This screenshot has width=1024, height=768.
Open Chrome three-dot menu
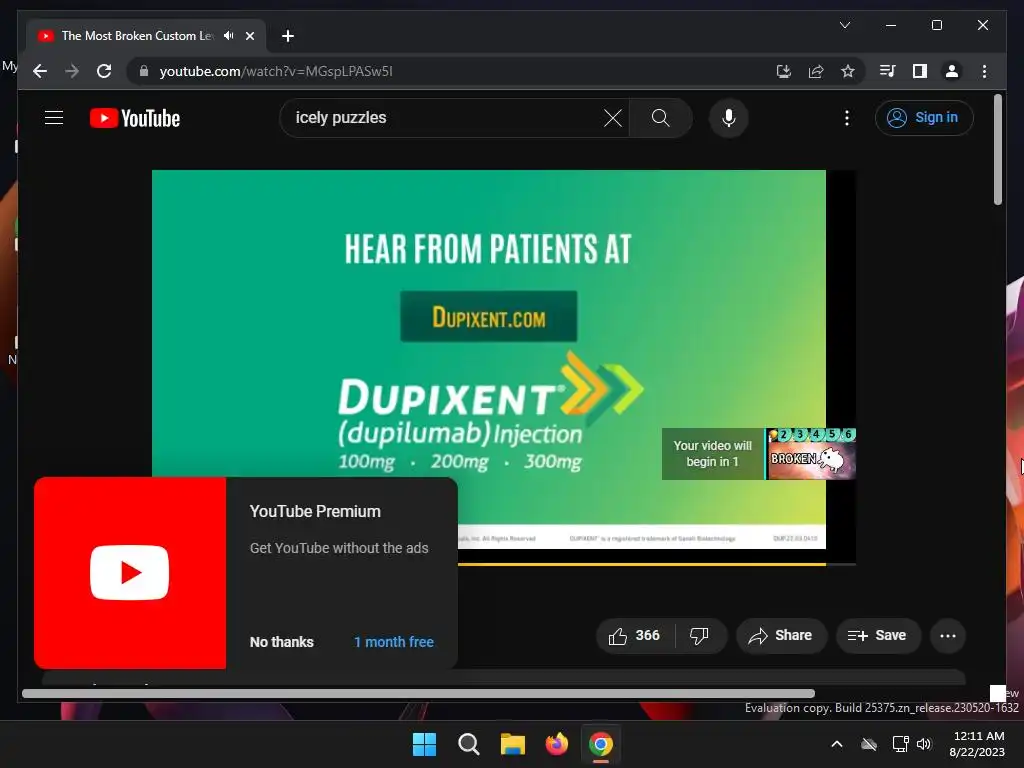click(x=984, y=71)
